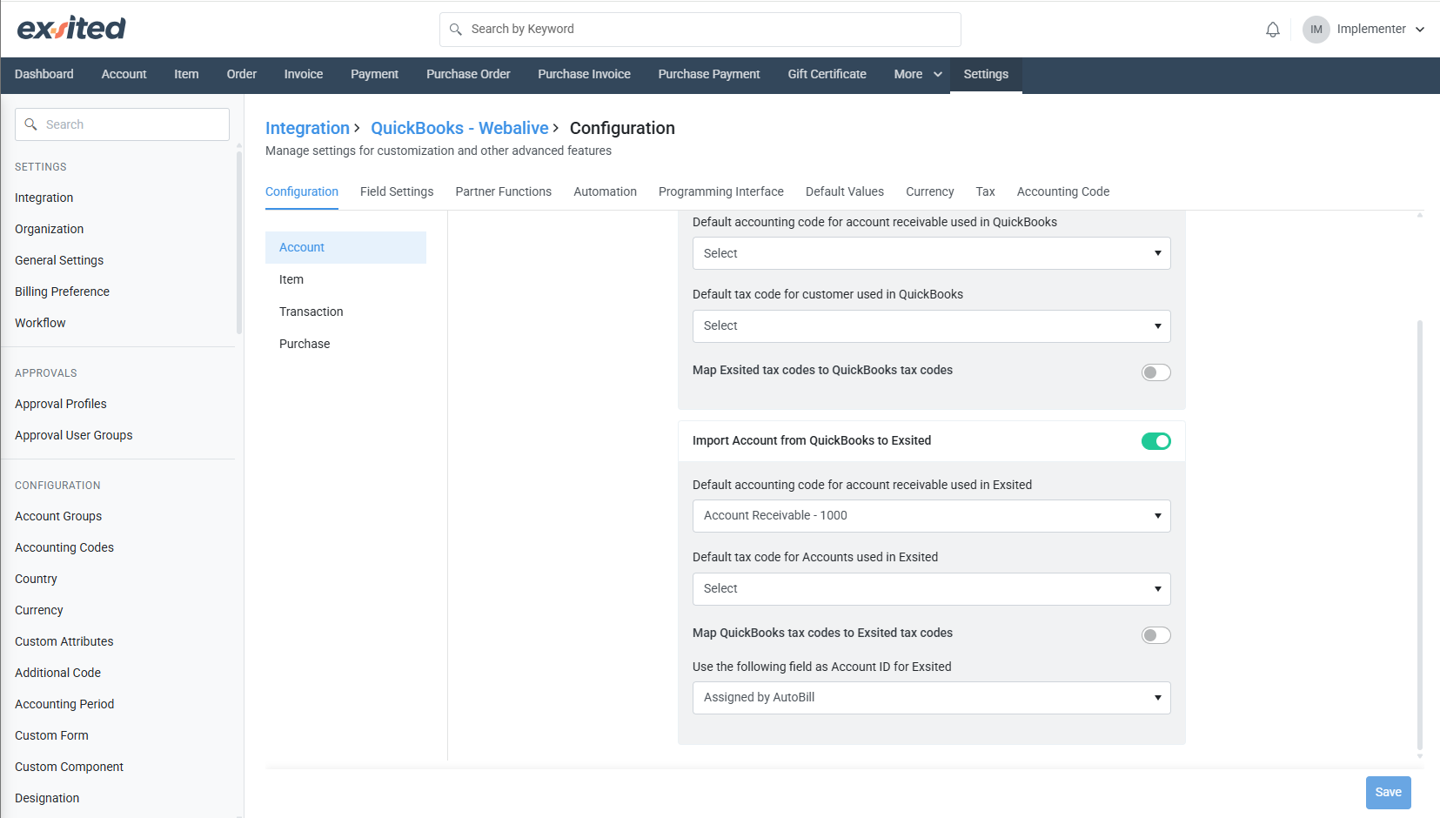Open the Automation tab
Image resolution: width=1440 pixels, height=818 pixels.
pos(605,192)
